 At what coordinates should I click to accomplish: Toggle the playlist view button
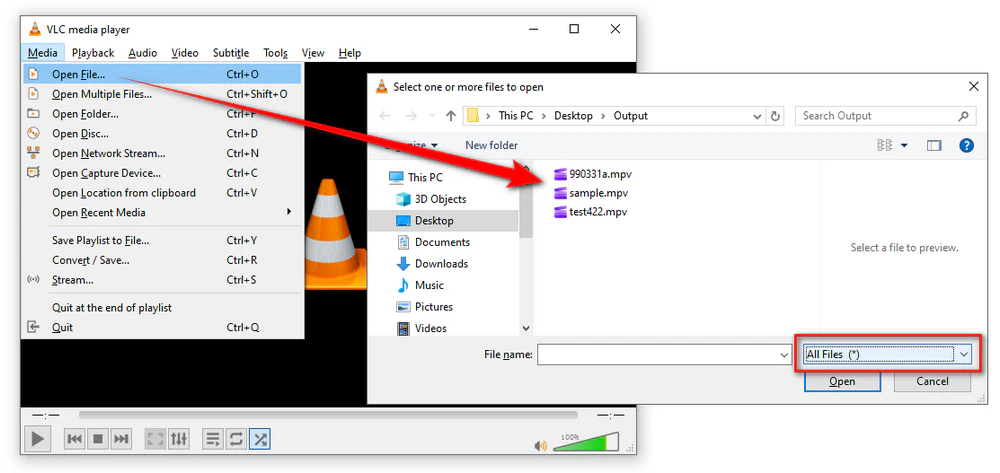click(213, 439)
